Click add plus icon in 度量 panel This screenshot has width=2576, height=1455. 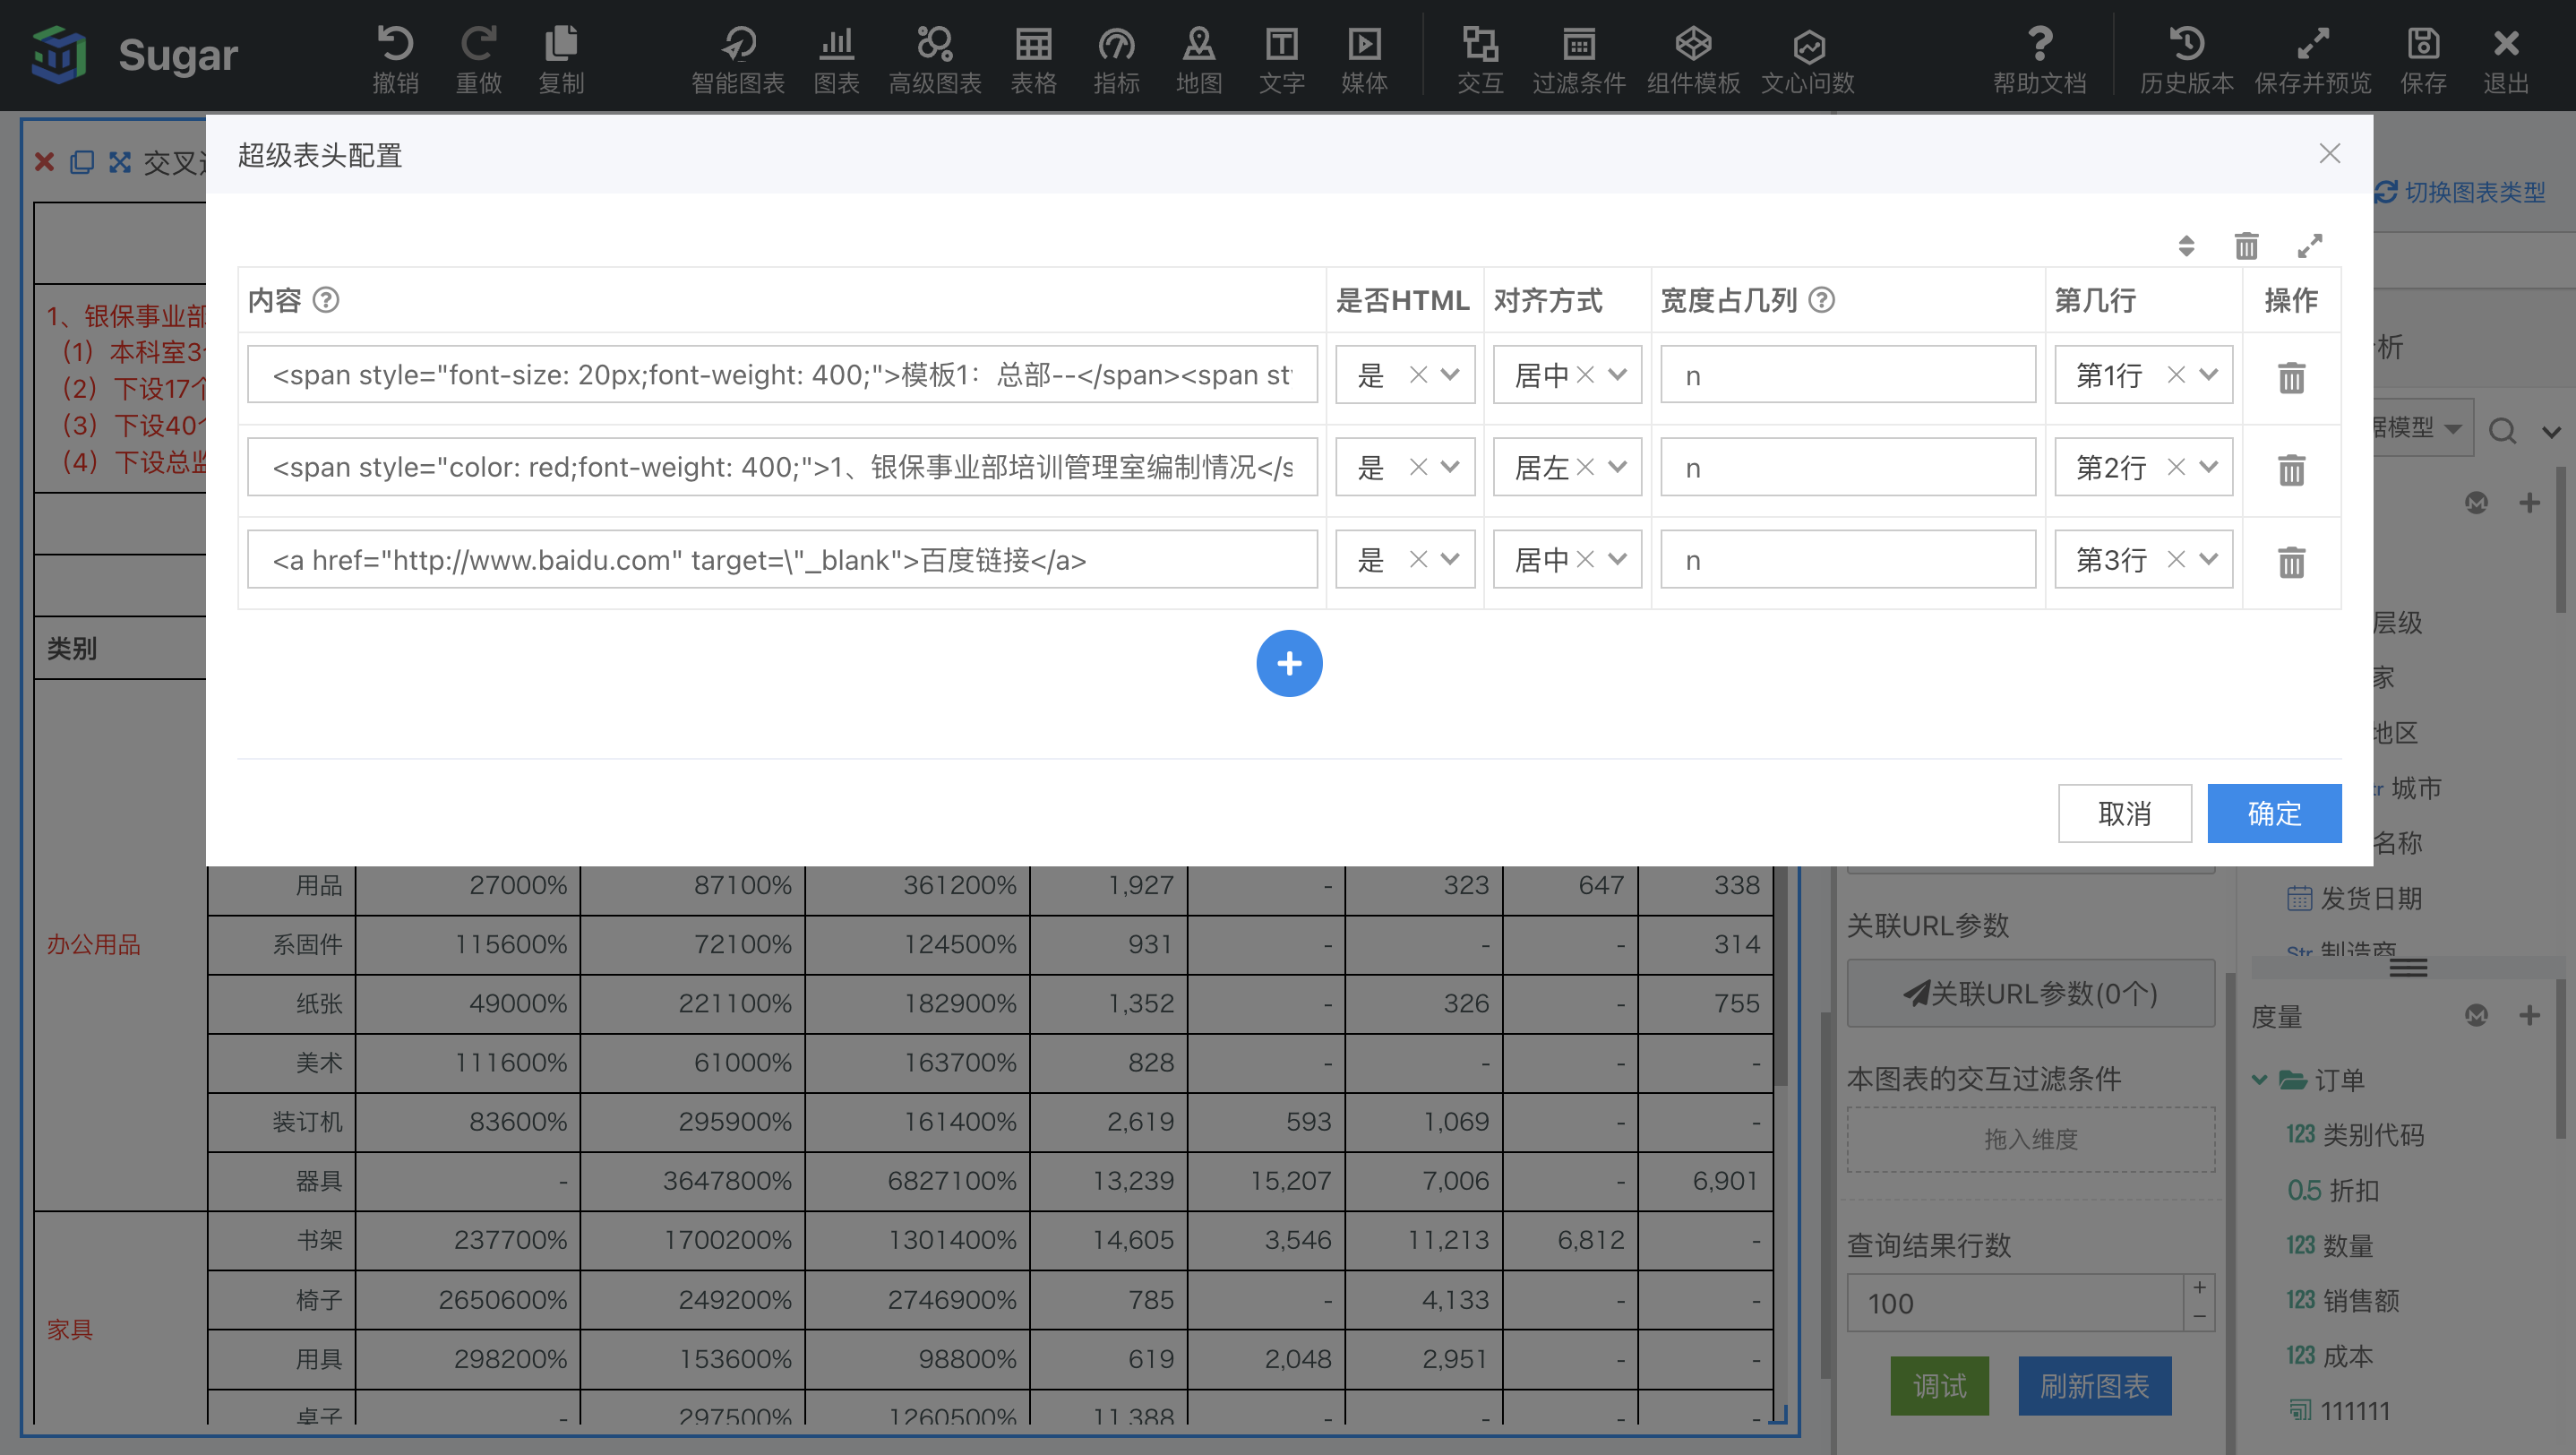pos(2529,1015)
